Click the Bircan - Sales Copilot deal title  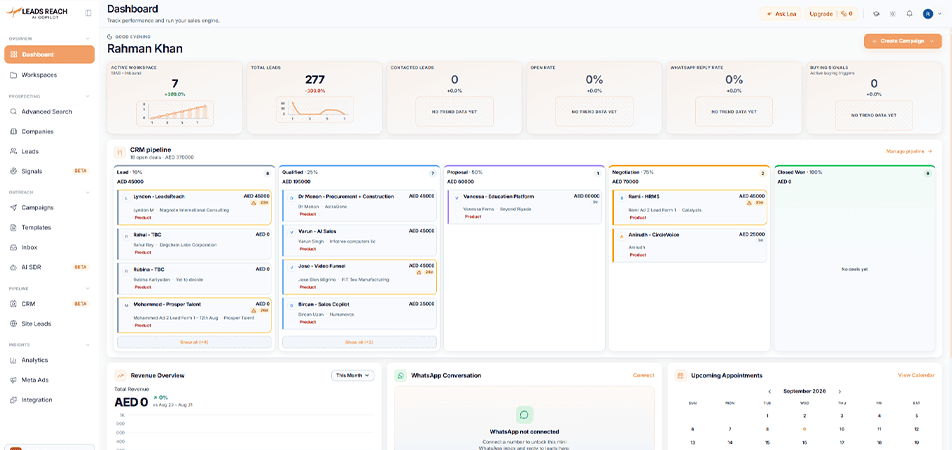[324, 304]
